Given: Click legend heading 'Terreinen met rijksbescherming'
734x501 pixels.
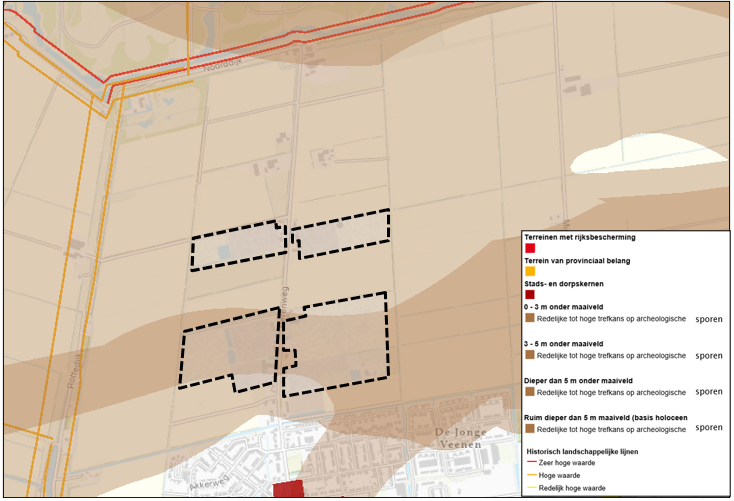Looking at the screenshot, I should pos(580,237).
